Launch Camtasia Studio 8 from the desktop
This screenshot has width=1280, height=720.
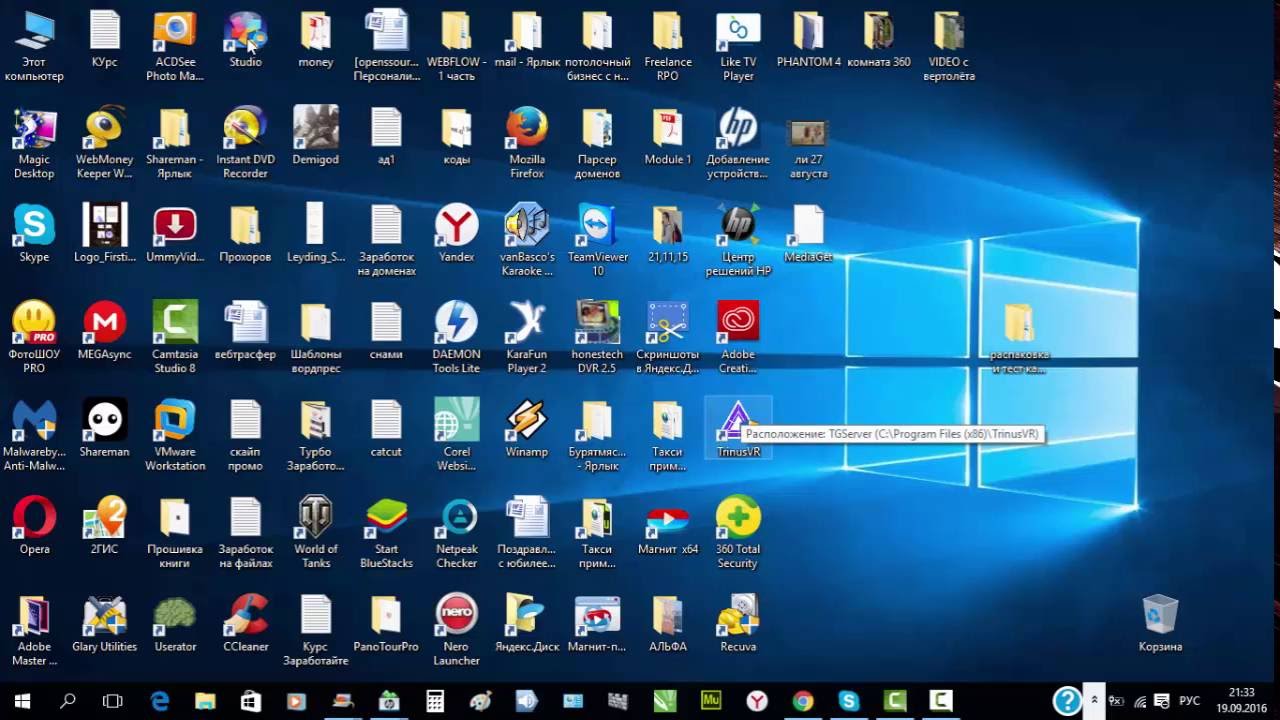[x=175, y=338]
